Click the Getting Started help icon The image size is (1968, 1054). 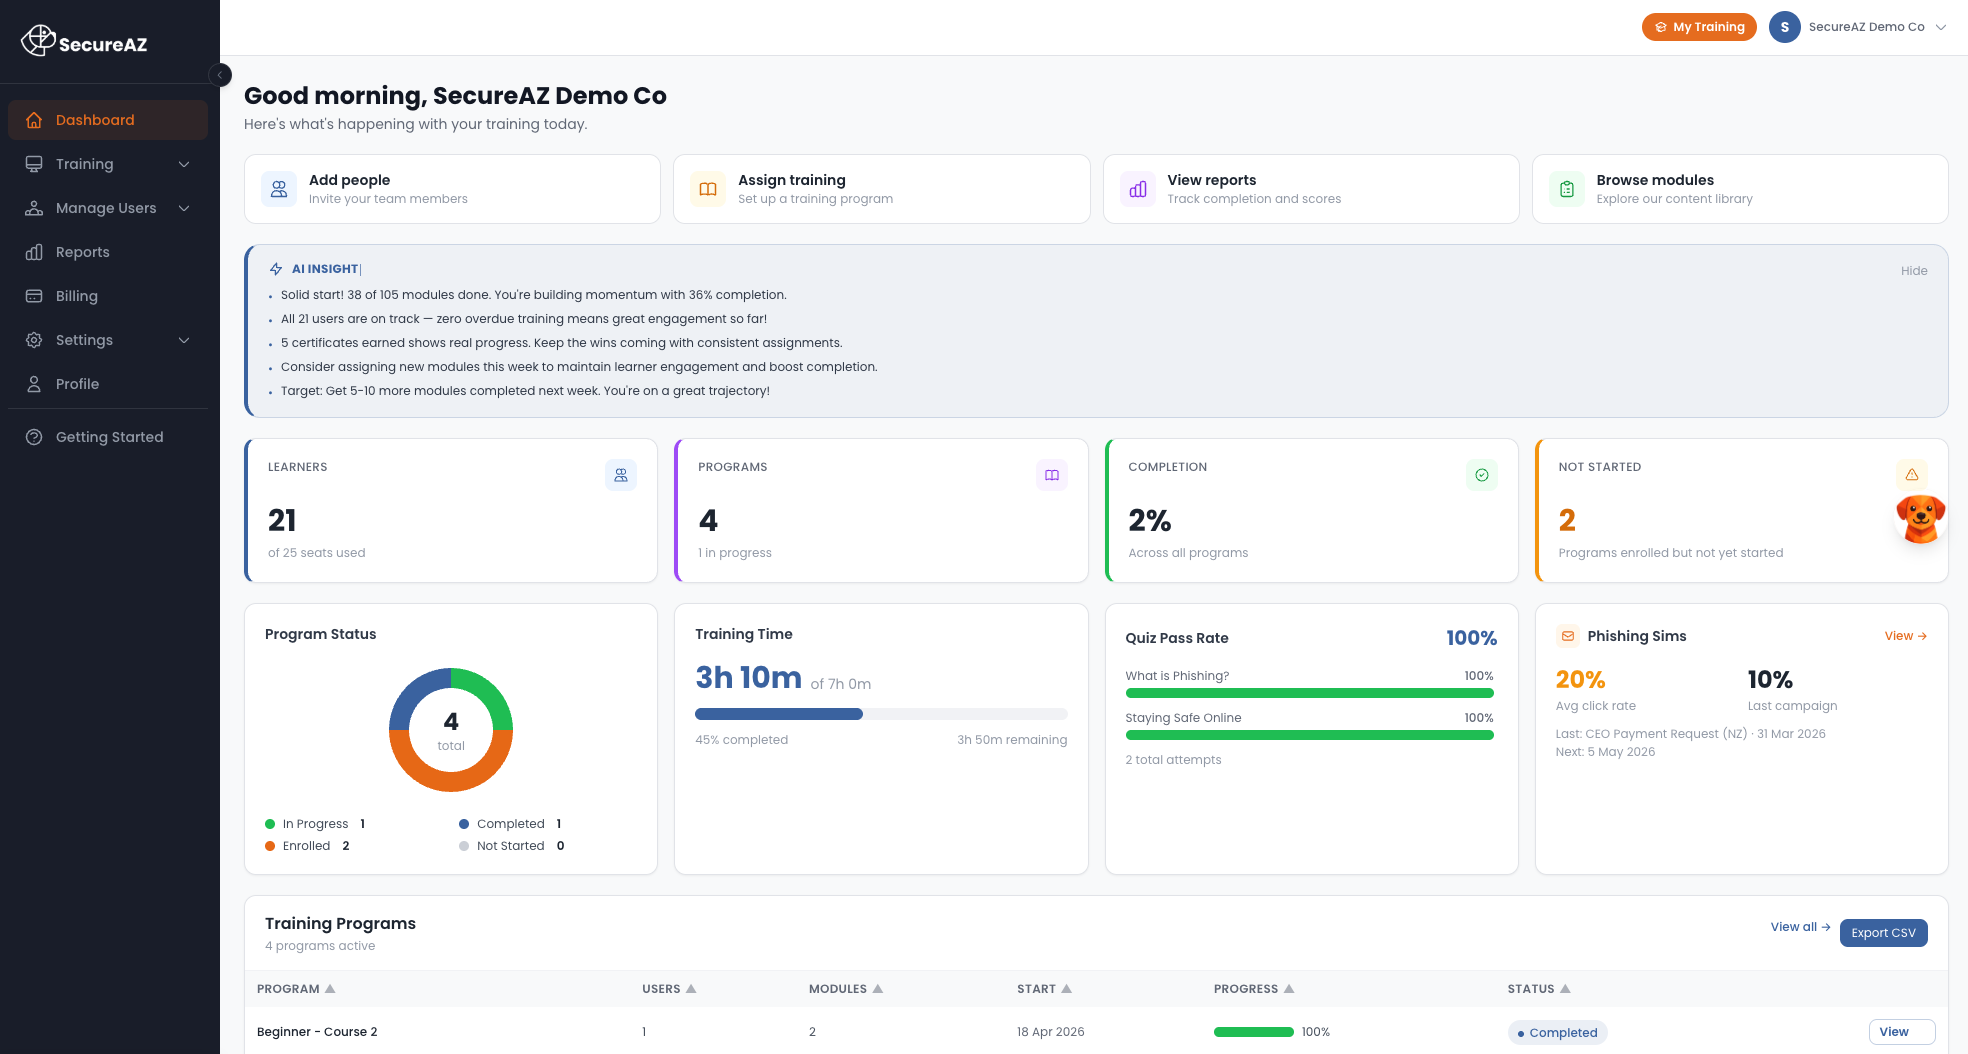[x=34, y=437]
